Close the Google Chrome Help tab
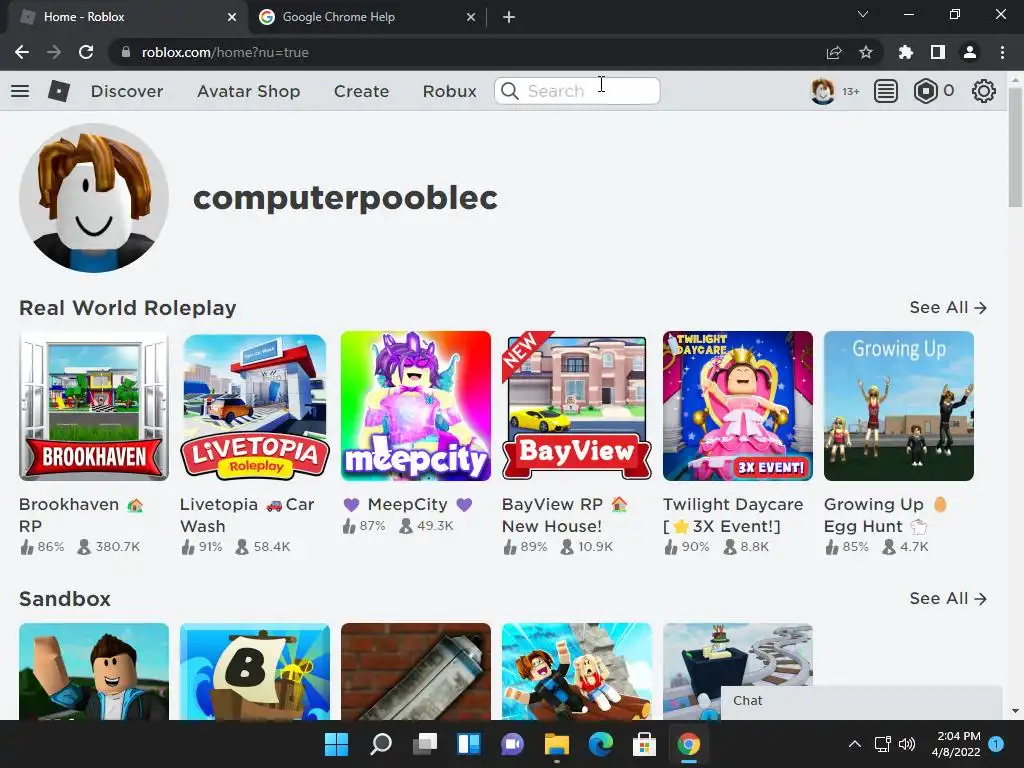Image resolution: width=1024 pixels, height=768 pixels. [471, 17]
